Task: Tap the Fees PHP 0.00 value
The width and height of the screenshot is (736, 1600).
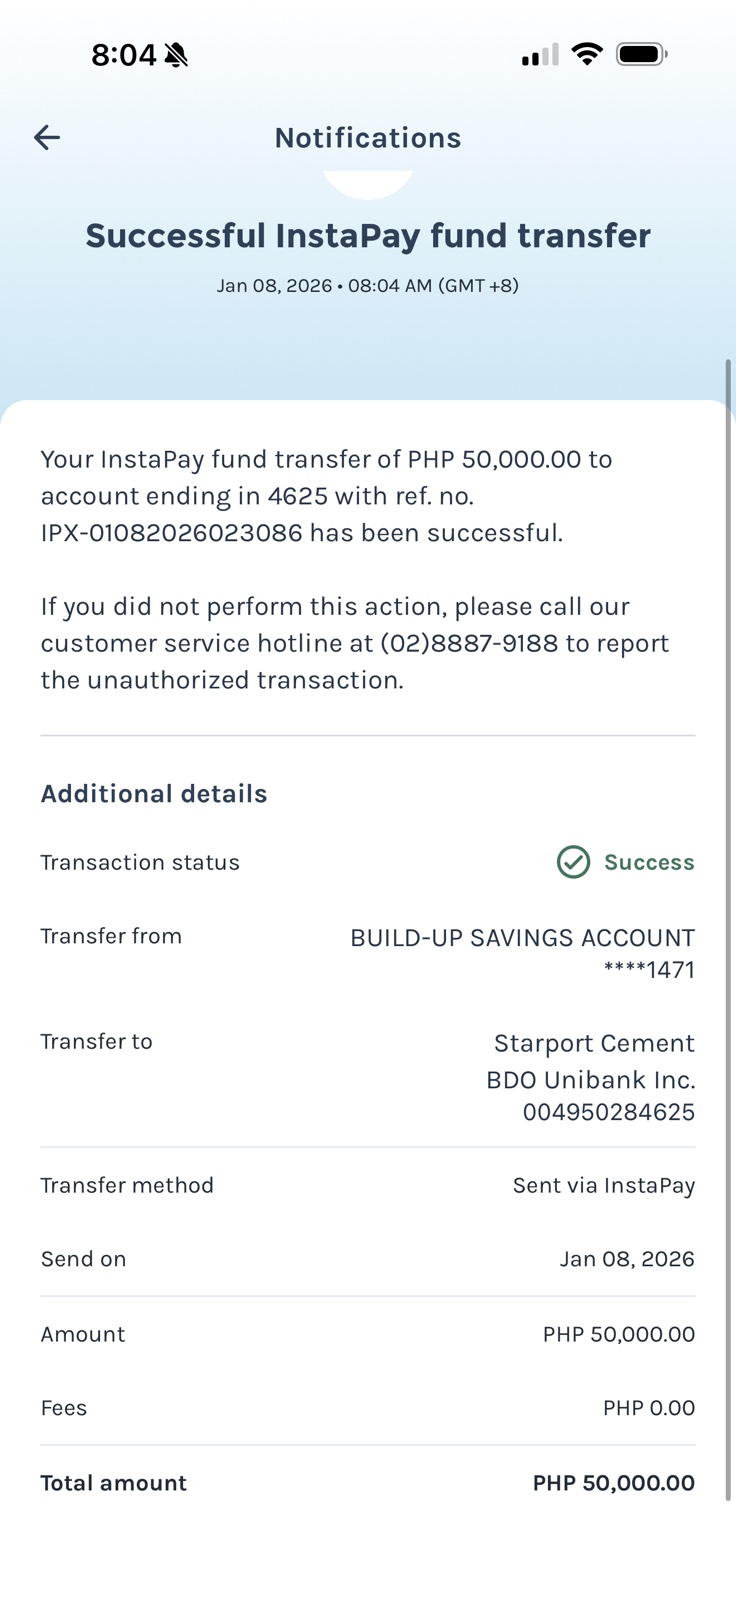Action: [648, 1408]
